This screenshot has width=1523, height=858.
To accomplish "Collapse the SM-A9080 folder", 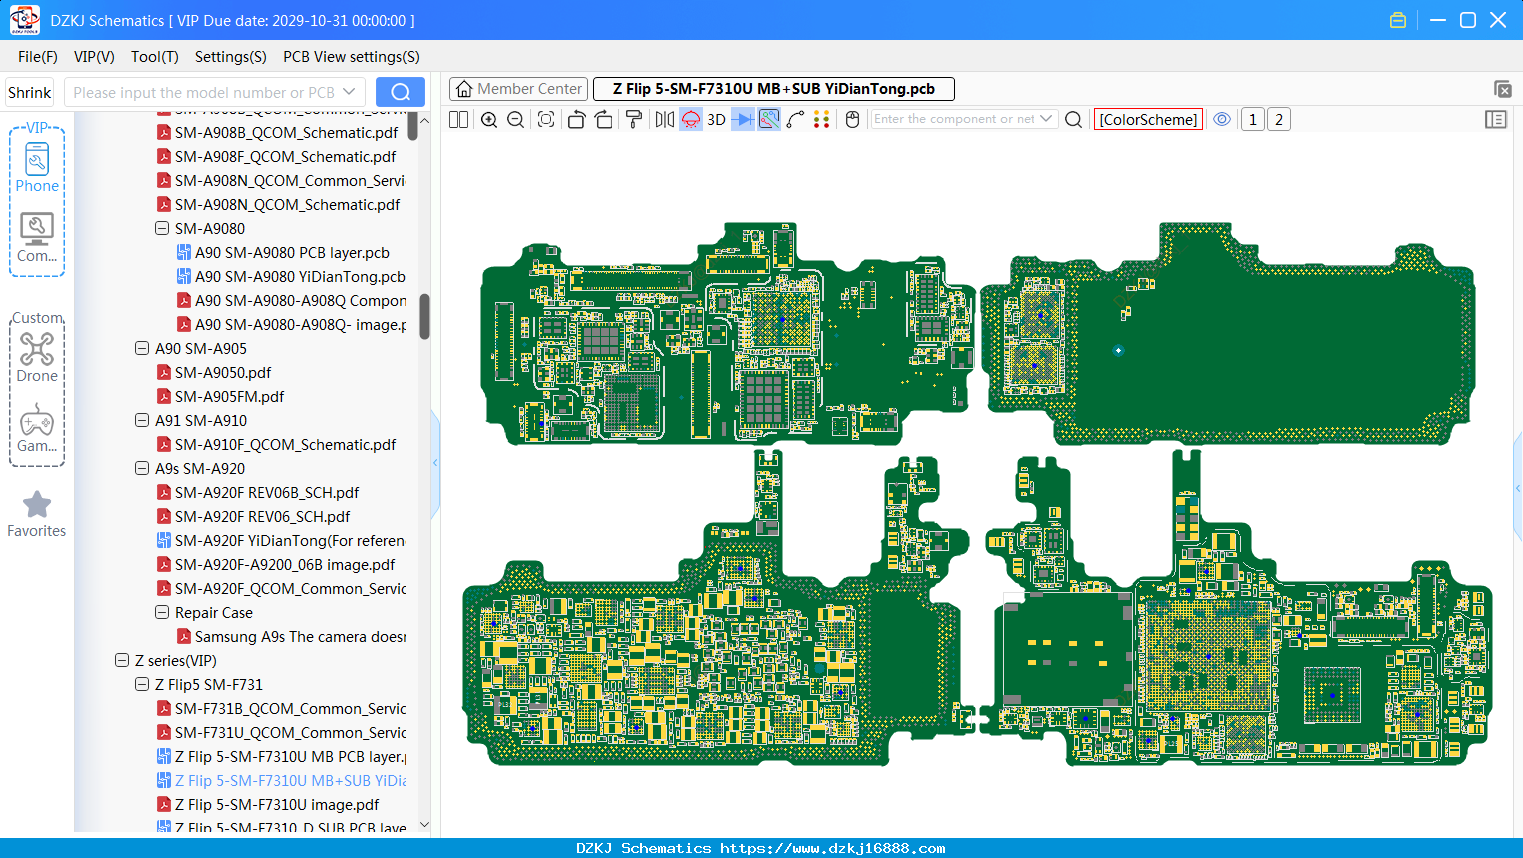I will (x=162, y=228).
